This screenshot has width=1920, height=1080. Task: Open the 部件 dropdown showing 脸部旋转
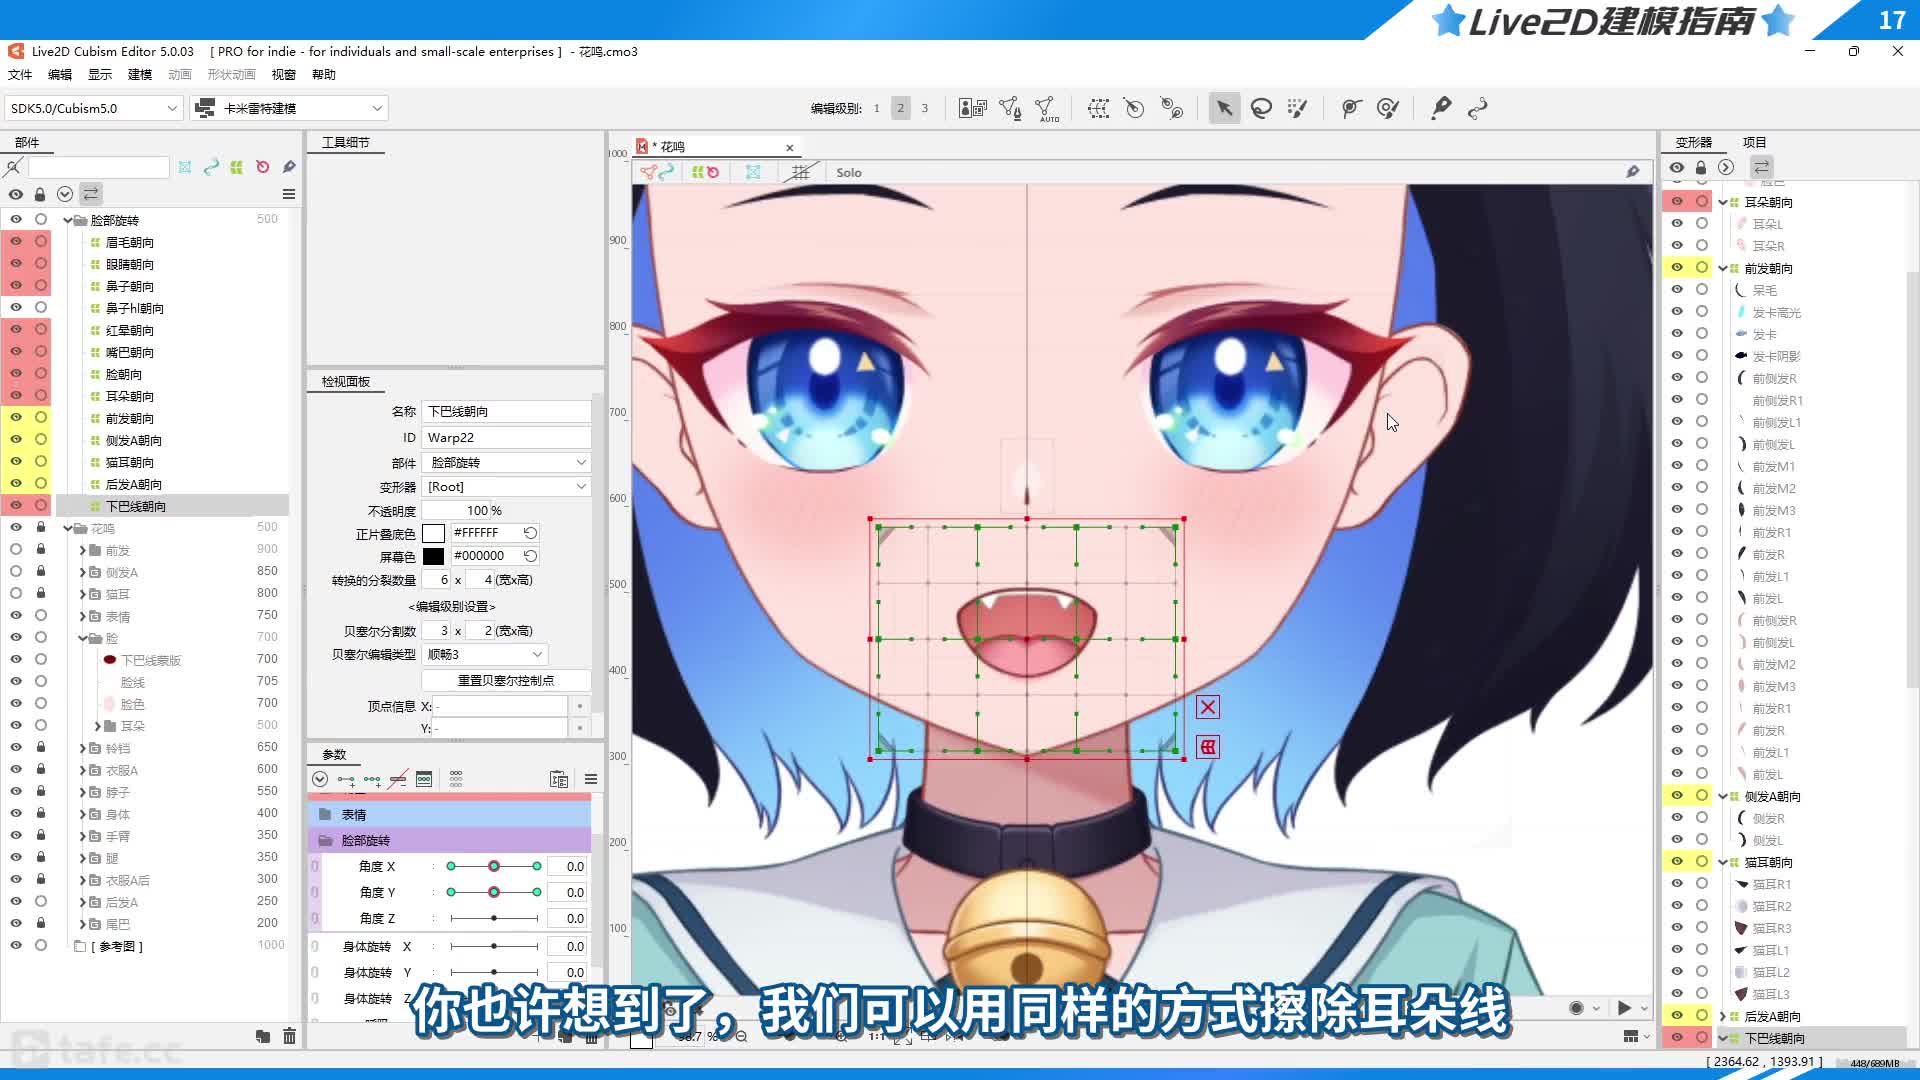click(506, 462)
